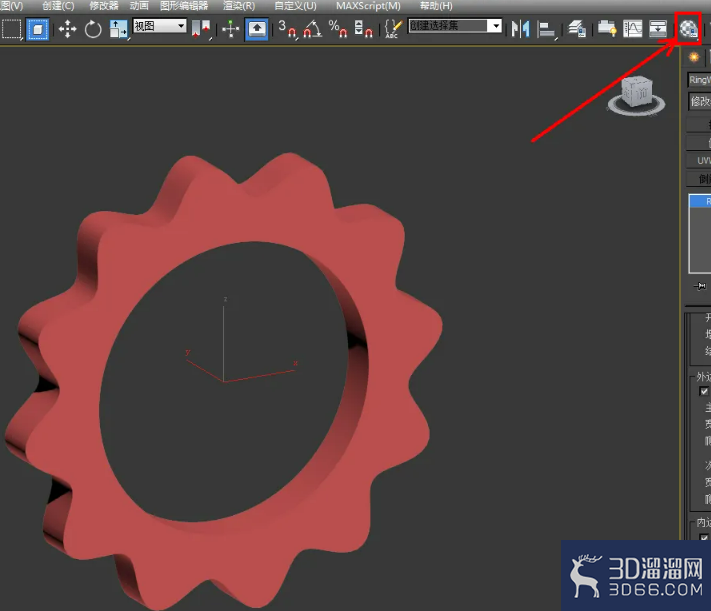The height and width of the screenshot is (611, 711).
Task: Open the 创建选择集 dropdown arrow
Action: coord(496,26)
